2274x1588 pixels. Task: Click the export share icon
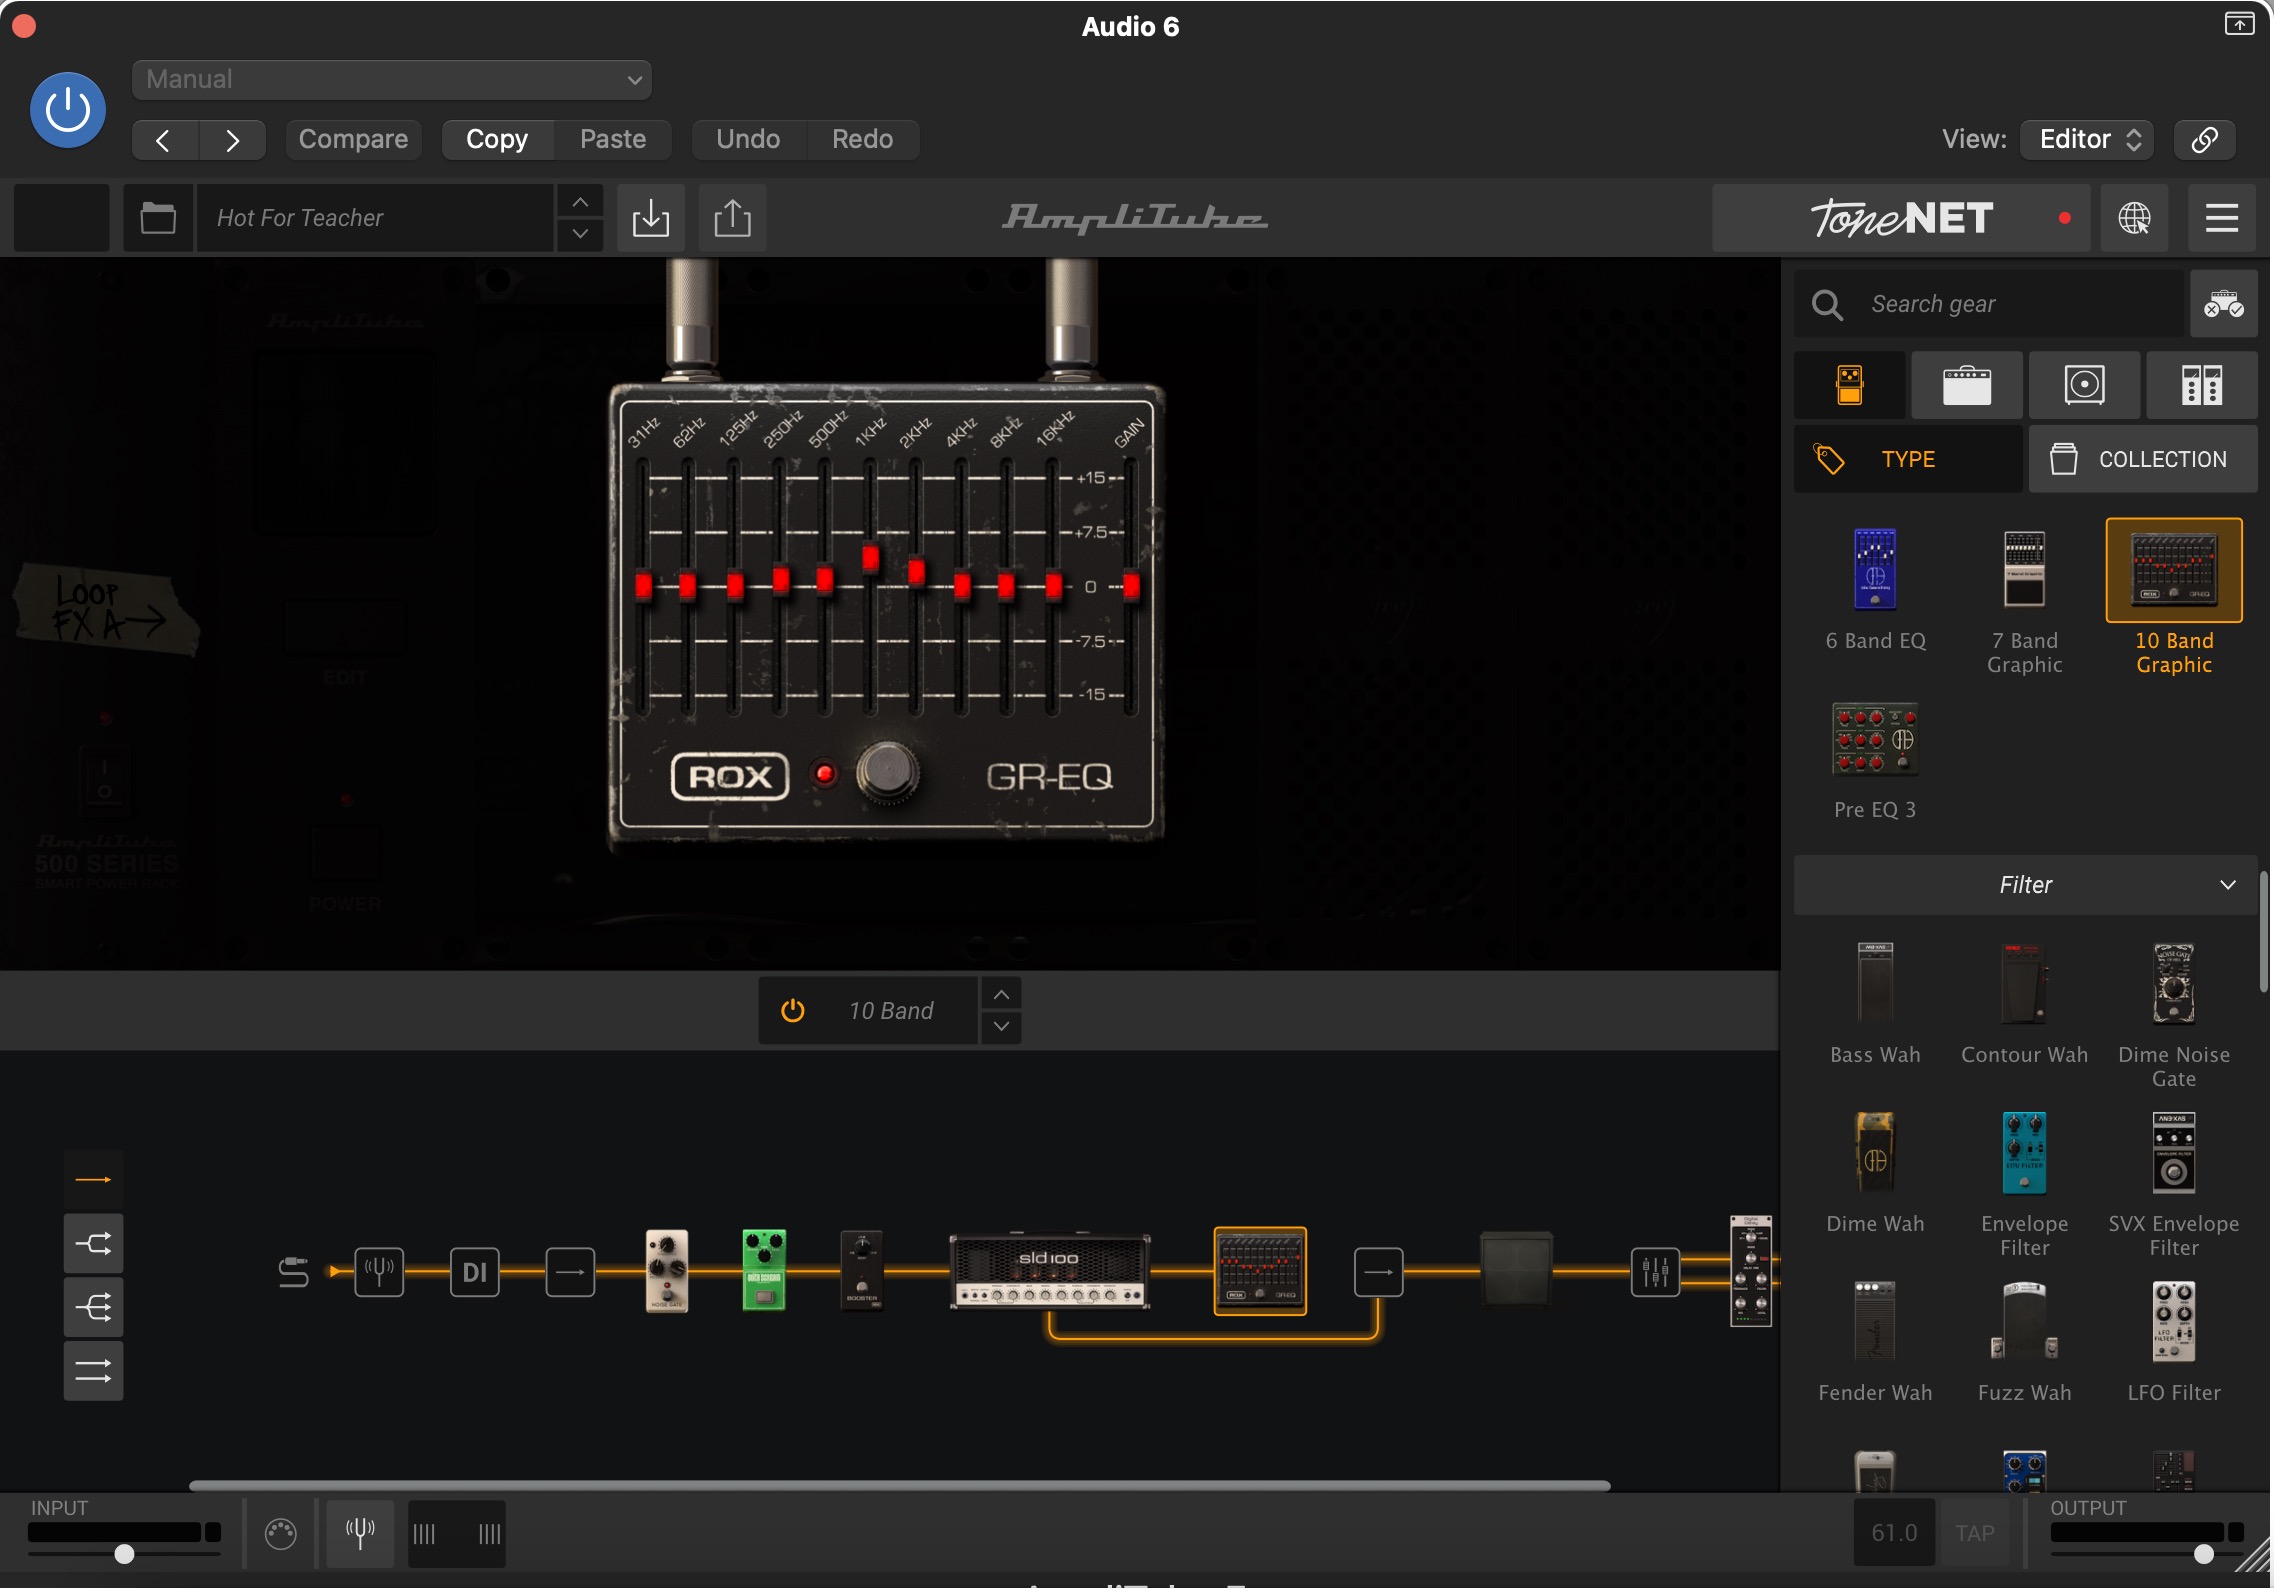pyautogui.click(x=733, y=217)
